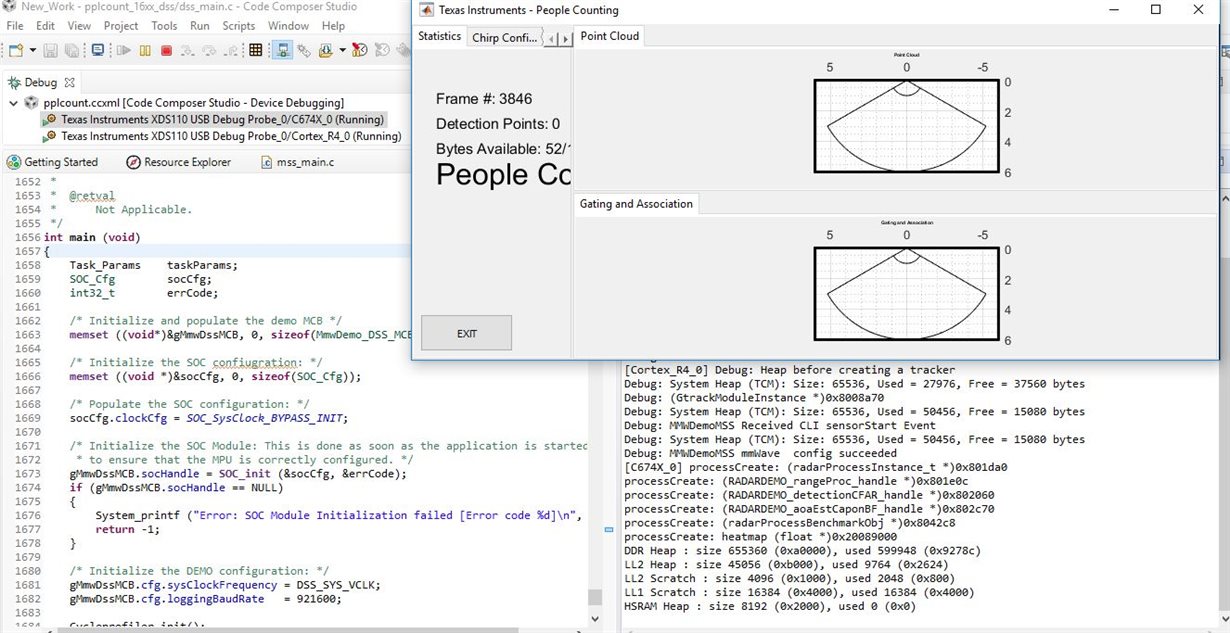Click the Step Over icon
This screenshot has height=633, width=1230.
pos(210,50)
